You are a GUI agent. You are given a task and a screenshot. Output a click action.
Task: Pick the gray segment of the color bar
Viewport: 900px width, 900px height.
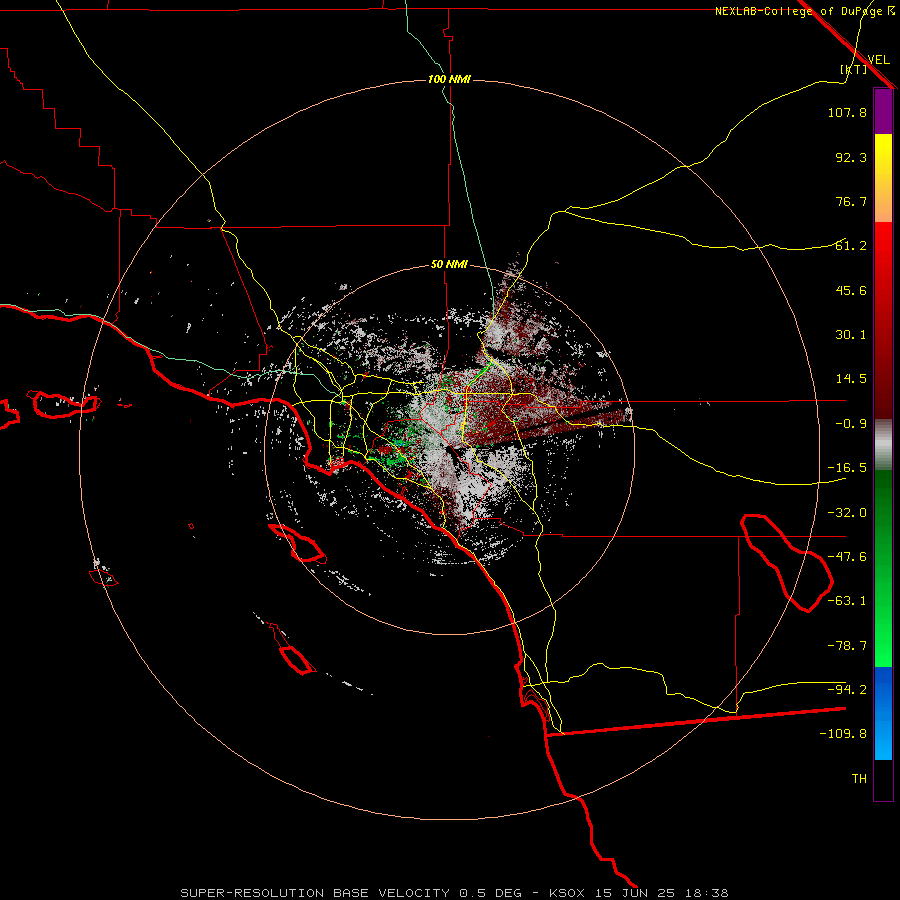[883, 444]
